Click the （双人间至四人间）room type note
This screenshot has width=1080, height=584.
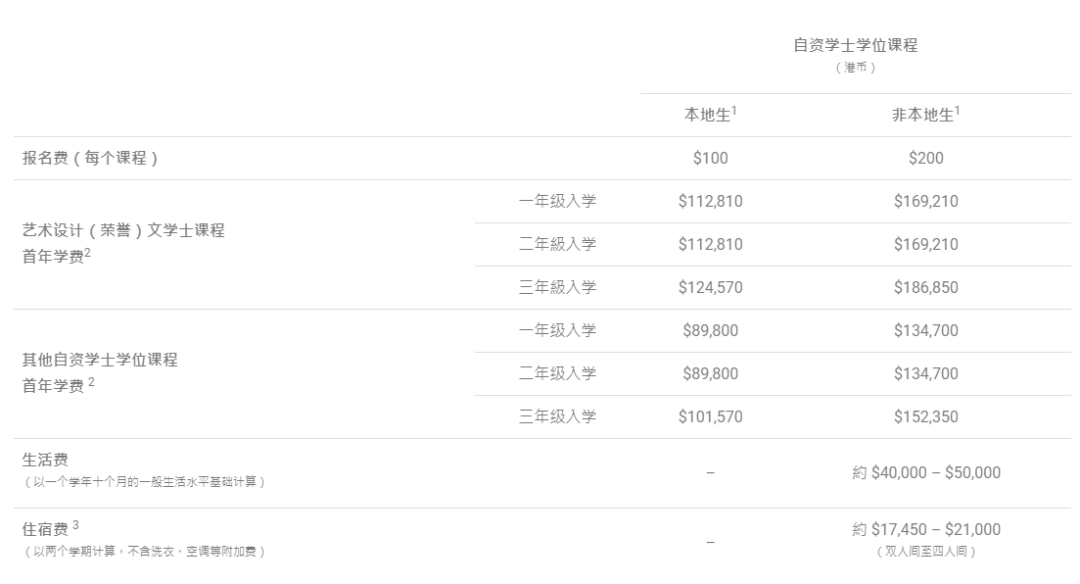pos(927,550)
